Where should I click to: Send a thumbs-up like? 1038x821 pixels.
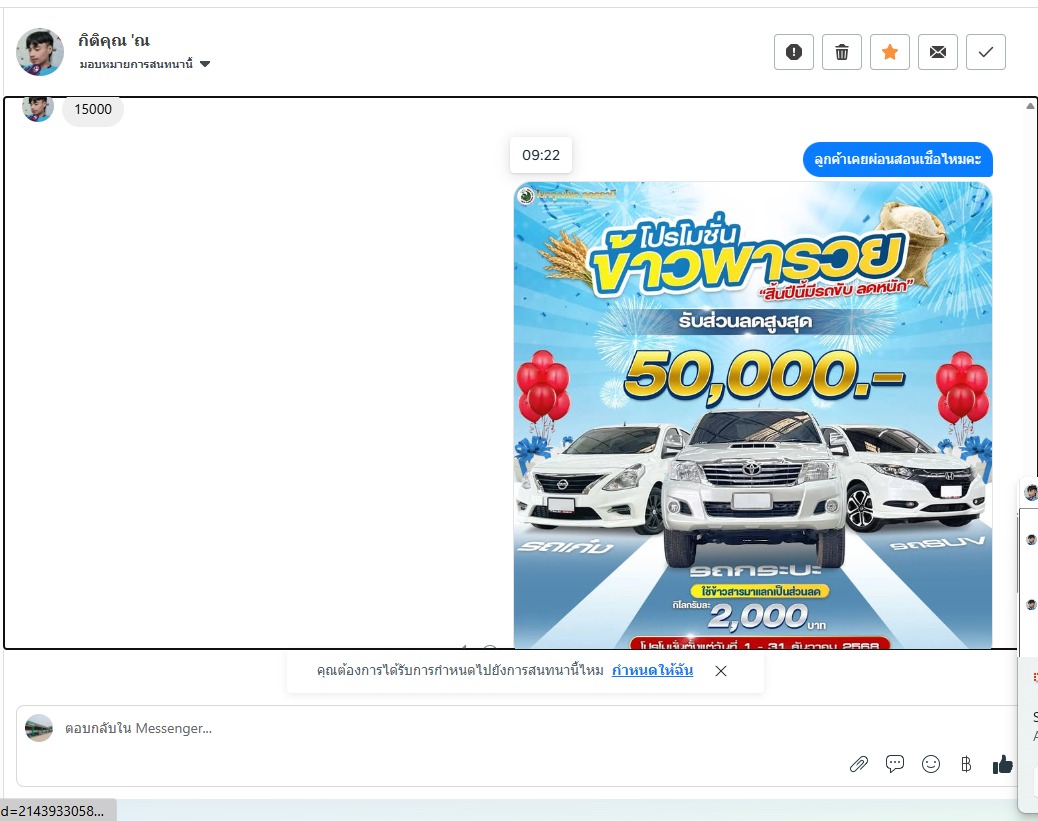point(1002,765)
